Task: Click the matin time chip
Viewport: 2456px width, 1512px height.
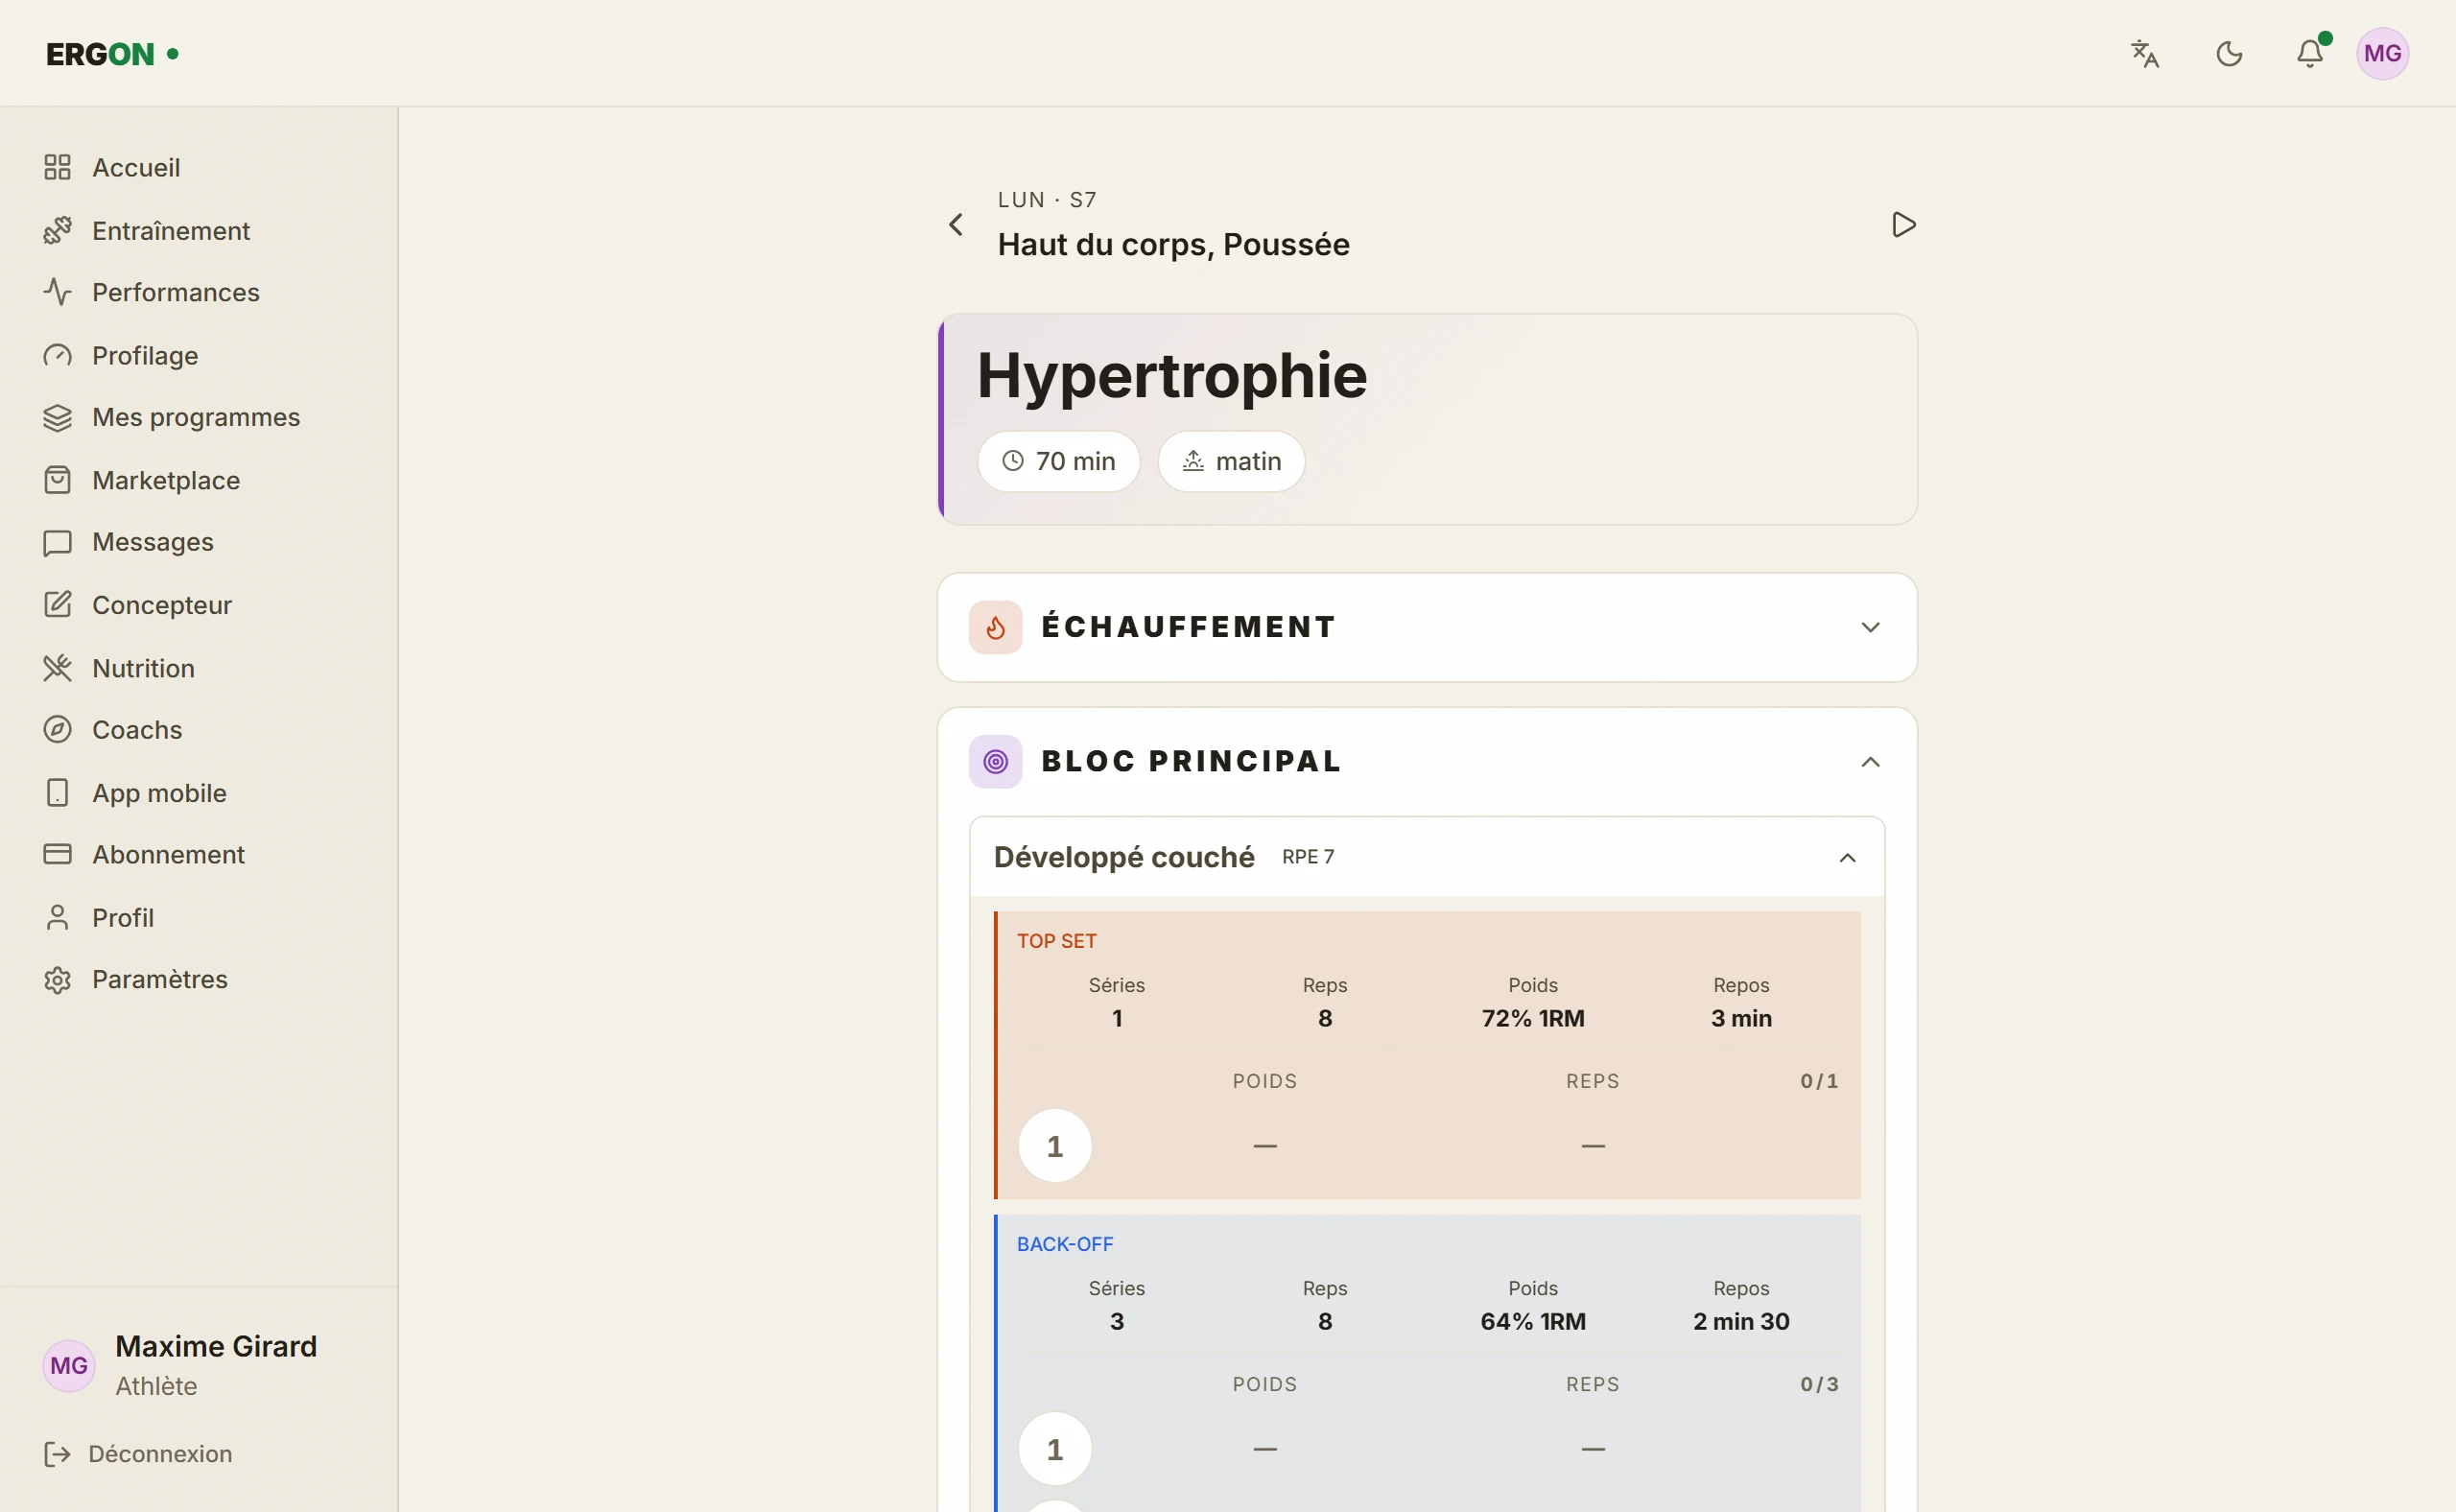Action: (1231, 461)
